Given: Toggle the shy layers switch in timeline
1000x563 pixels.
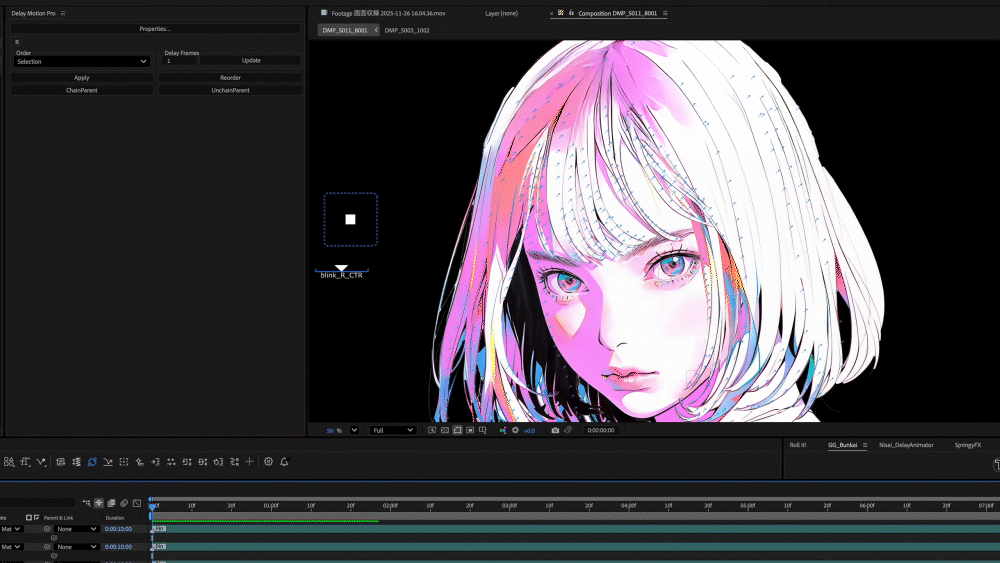Looking at the screenshot, I should point(99,503).
